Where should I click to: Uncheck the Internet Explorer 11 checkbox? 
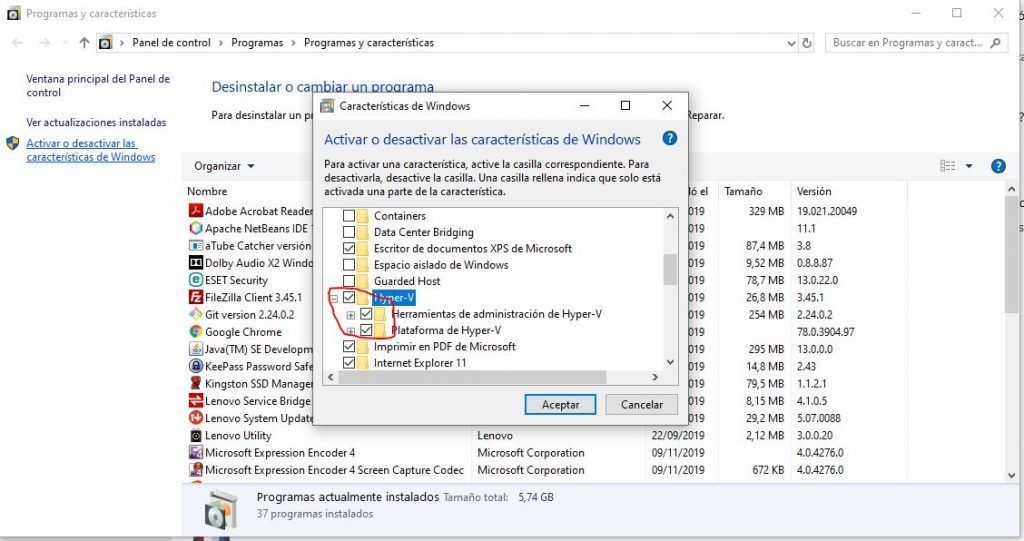(349, 363)
